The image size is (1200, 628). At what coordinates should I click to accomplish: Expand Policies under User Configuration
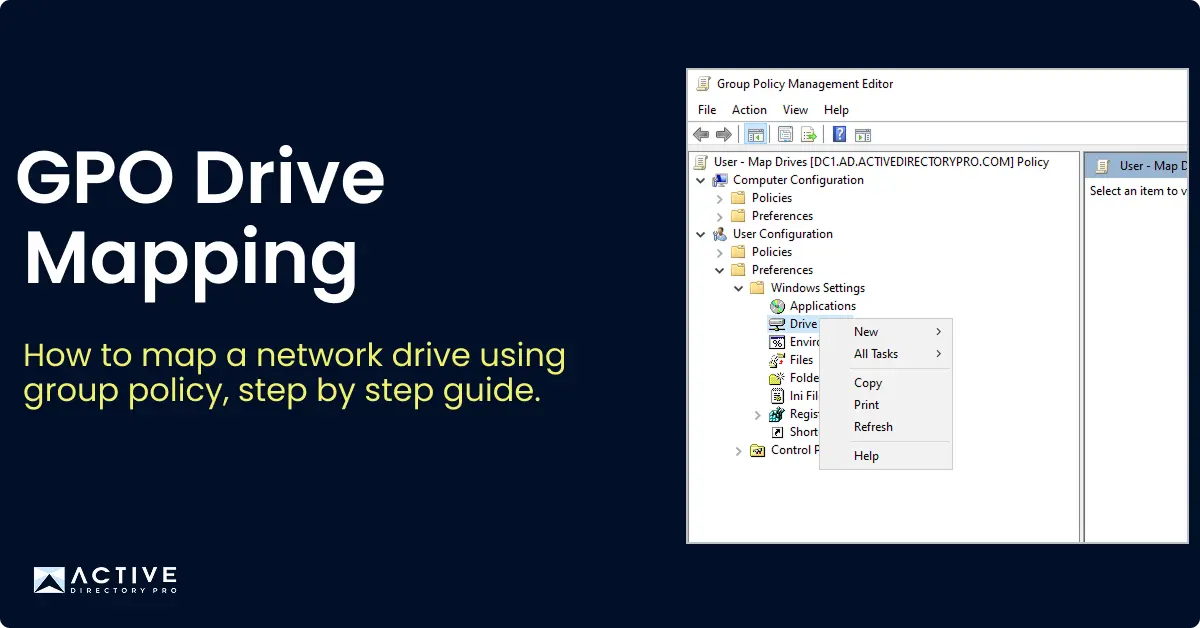[720, 252]
